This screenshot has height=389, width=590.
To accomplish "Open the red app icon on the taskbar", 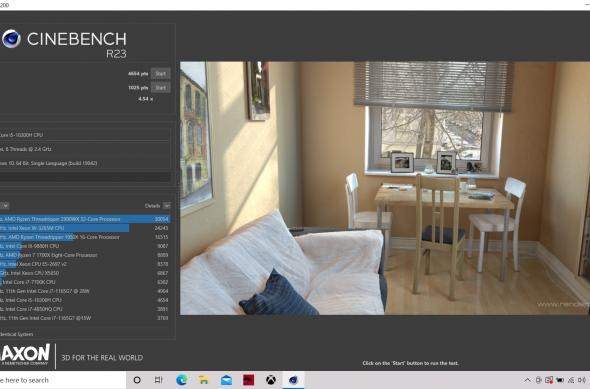I will [x=248, y=380].
